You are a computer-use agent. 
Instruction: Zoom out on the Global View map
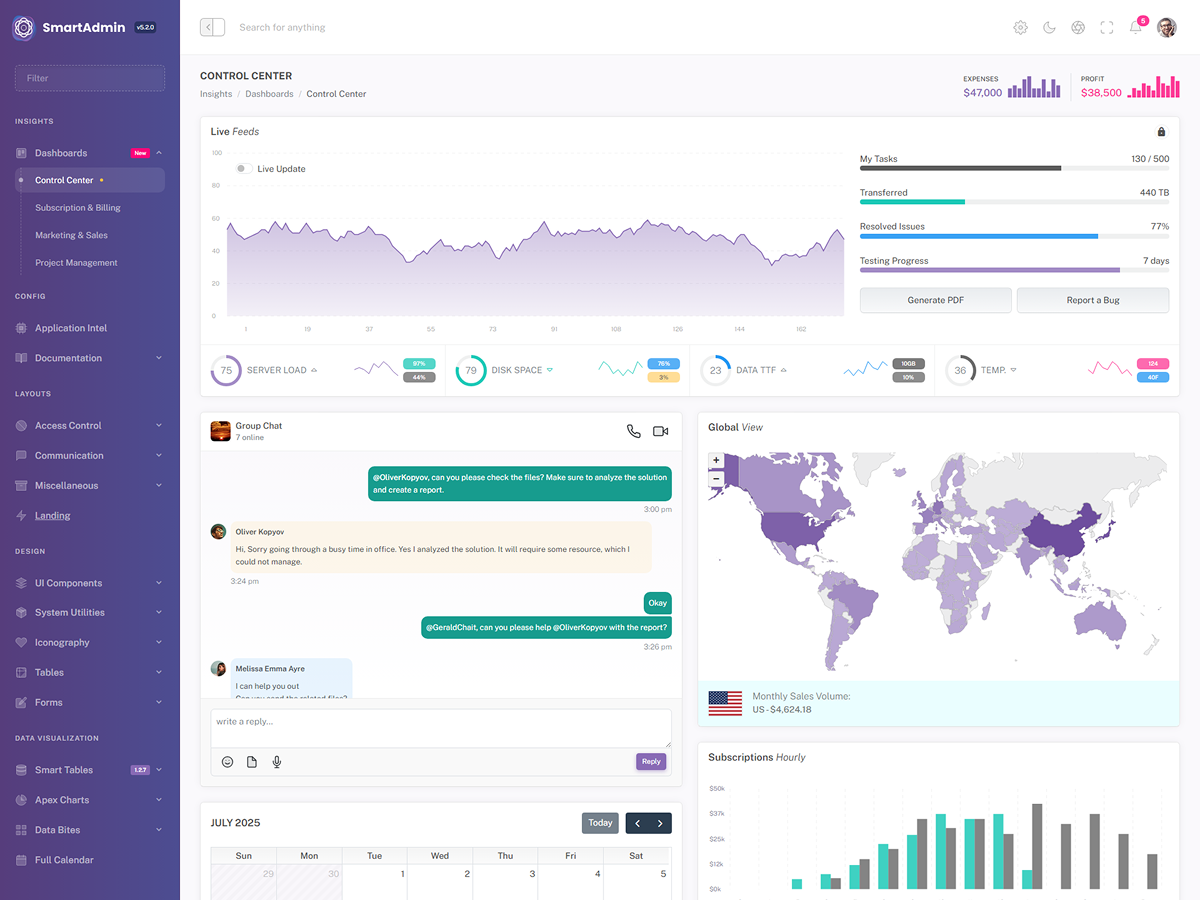click(x=716, y=479)
